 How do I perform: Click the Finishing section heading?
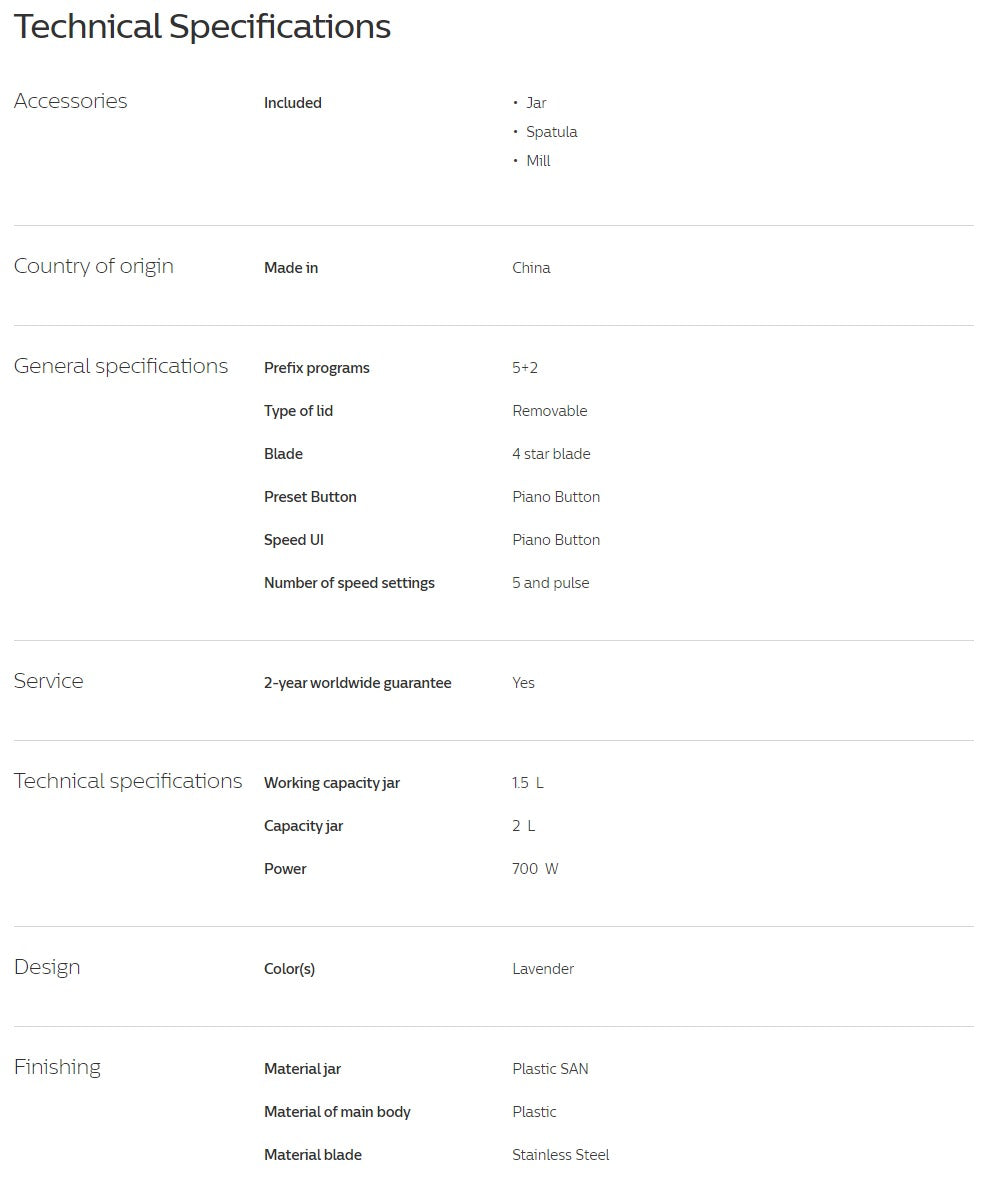57,1067
